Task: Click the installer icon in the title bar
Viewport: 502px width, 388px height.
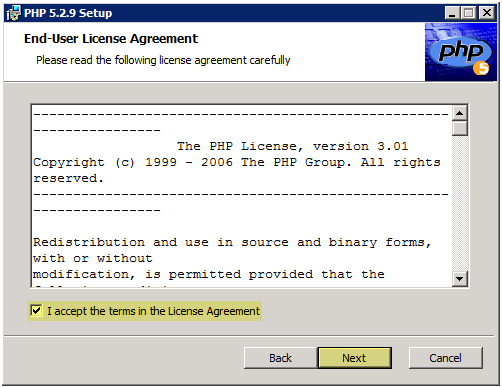Action: (13, 13)
